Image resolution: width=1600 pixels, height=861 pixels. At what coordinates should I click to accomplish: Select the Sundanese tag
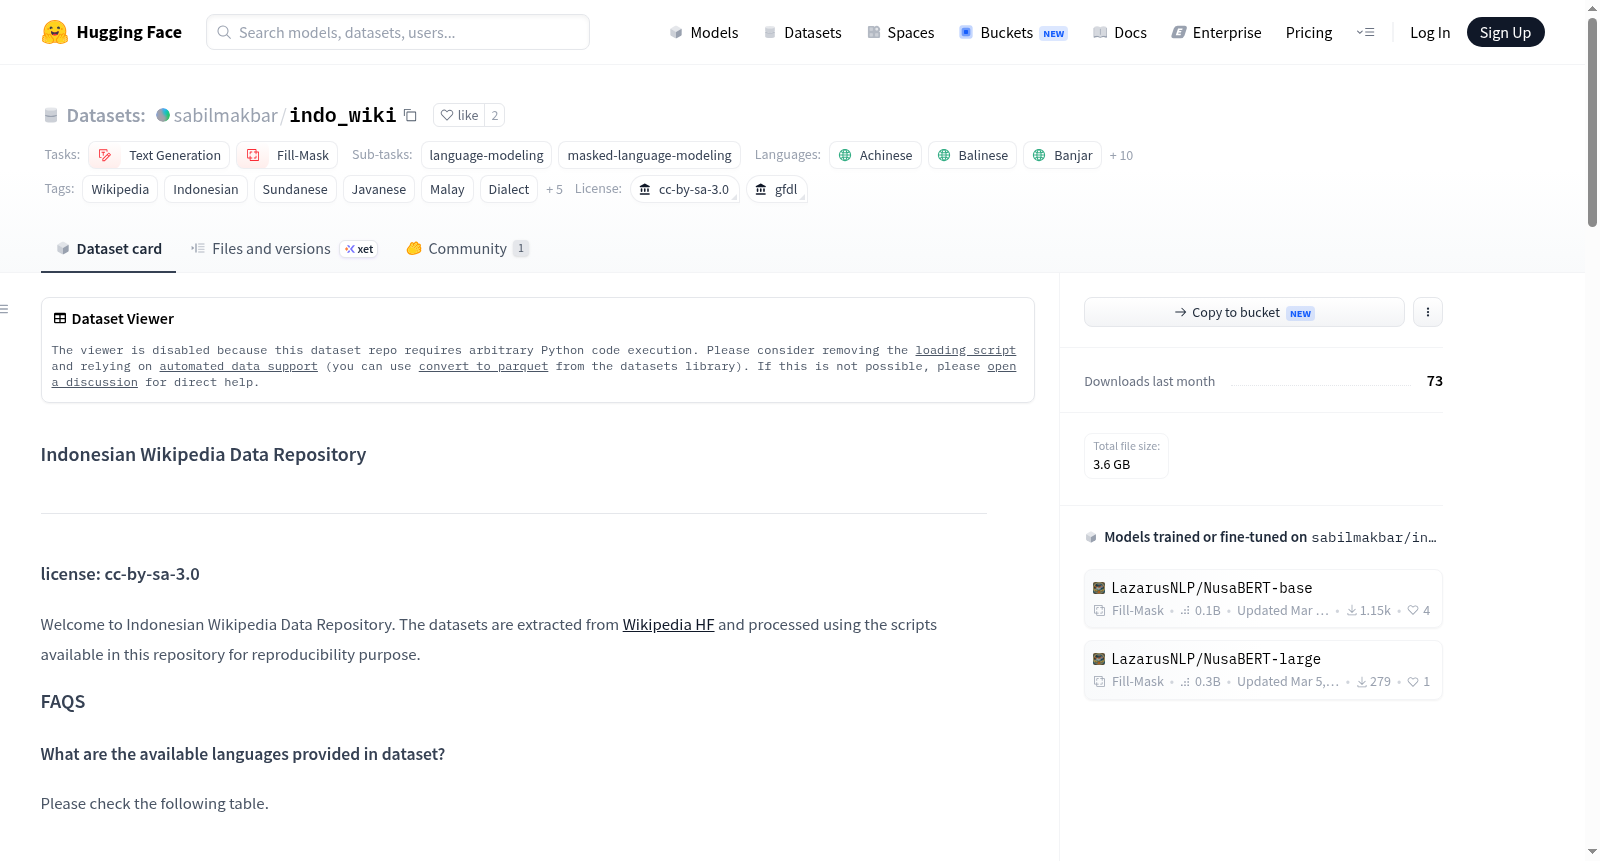[295, 189]
